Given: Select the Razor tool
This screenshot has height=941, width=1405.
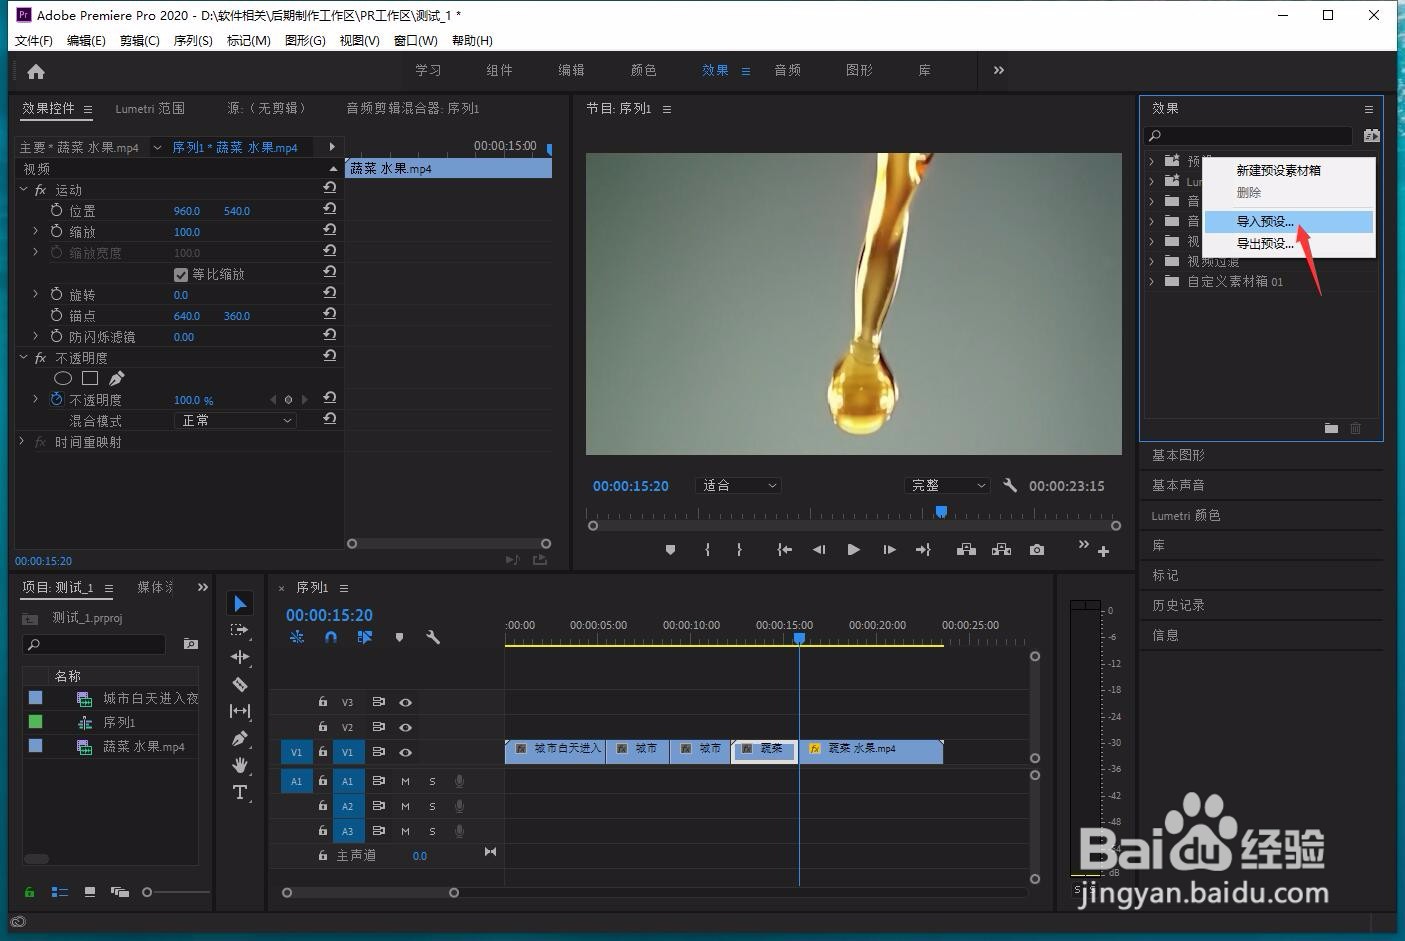Looking at the screenshot, I should point(240,684).
